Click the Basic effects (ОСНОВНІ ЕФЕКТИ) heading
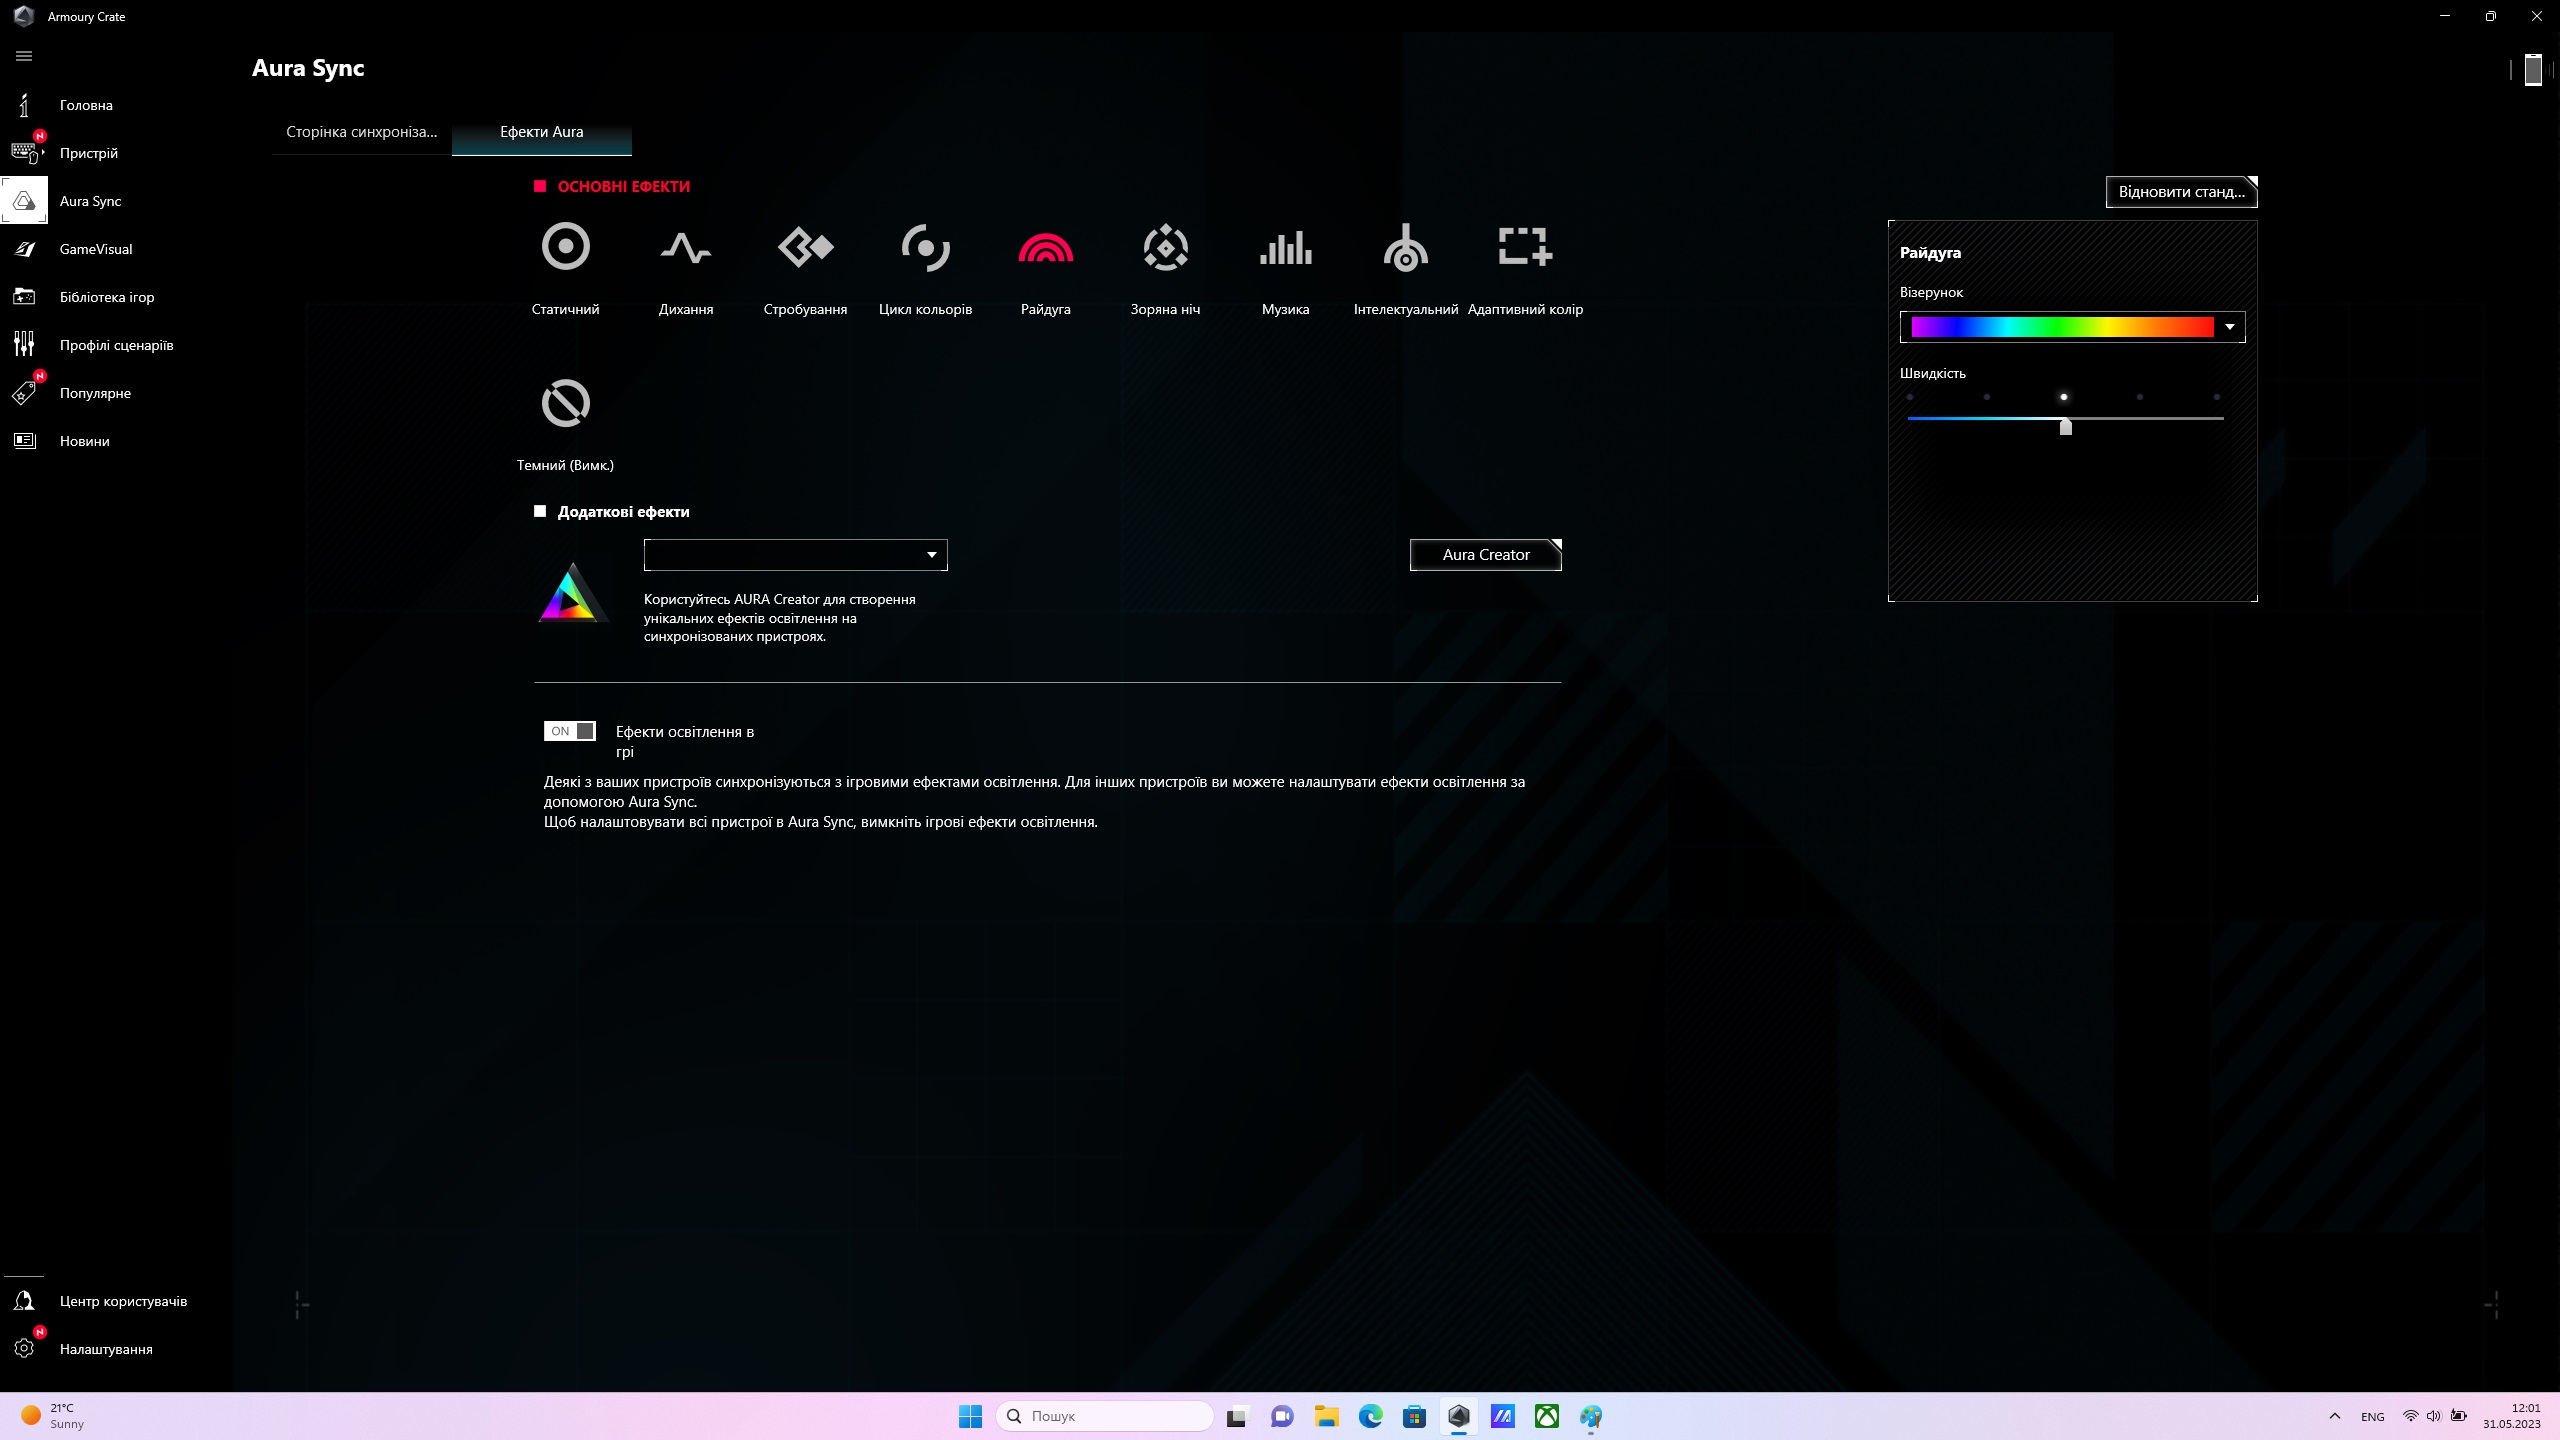The image size is (2560, 1440). pos(623,187)
